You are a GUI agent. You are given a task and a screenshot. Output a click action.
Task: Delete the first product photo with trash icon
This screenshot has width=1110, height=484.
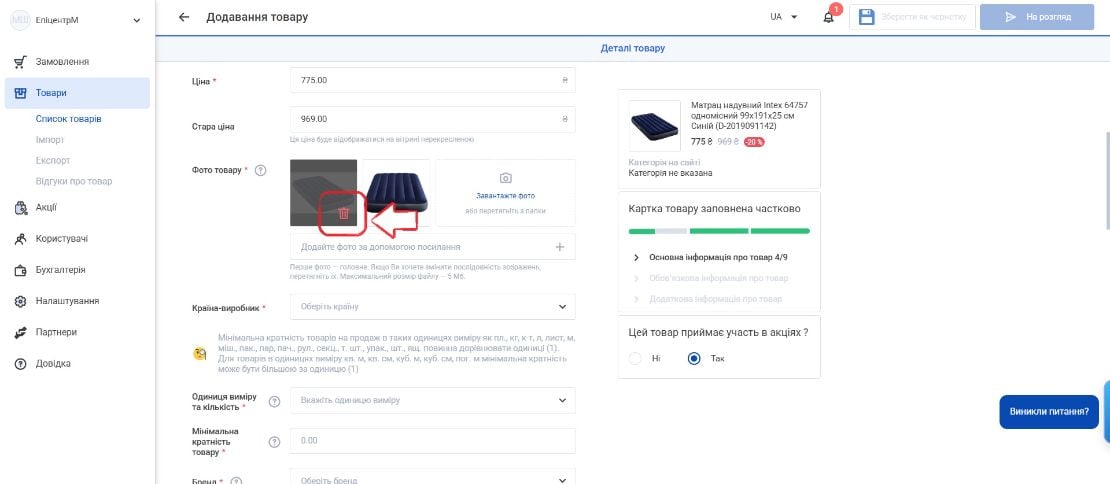pos(343,213)
